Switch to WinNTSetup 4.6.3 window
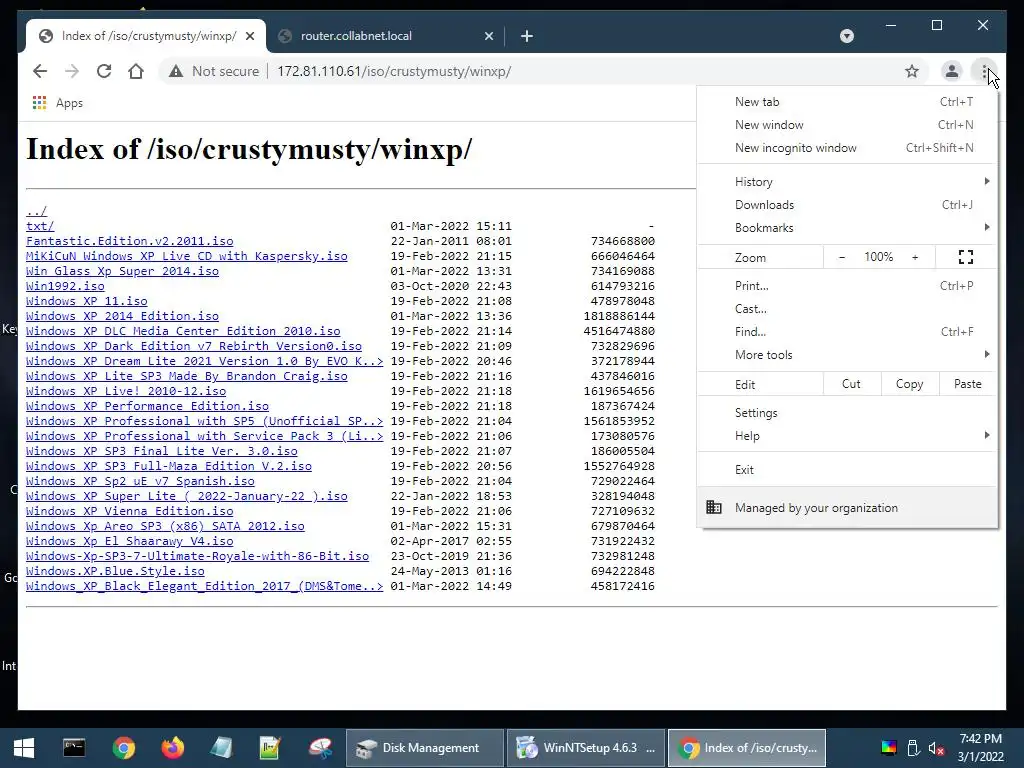This screenshot has width=1024, height=768. click(x=586, y=748)
